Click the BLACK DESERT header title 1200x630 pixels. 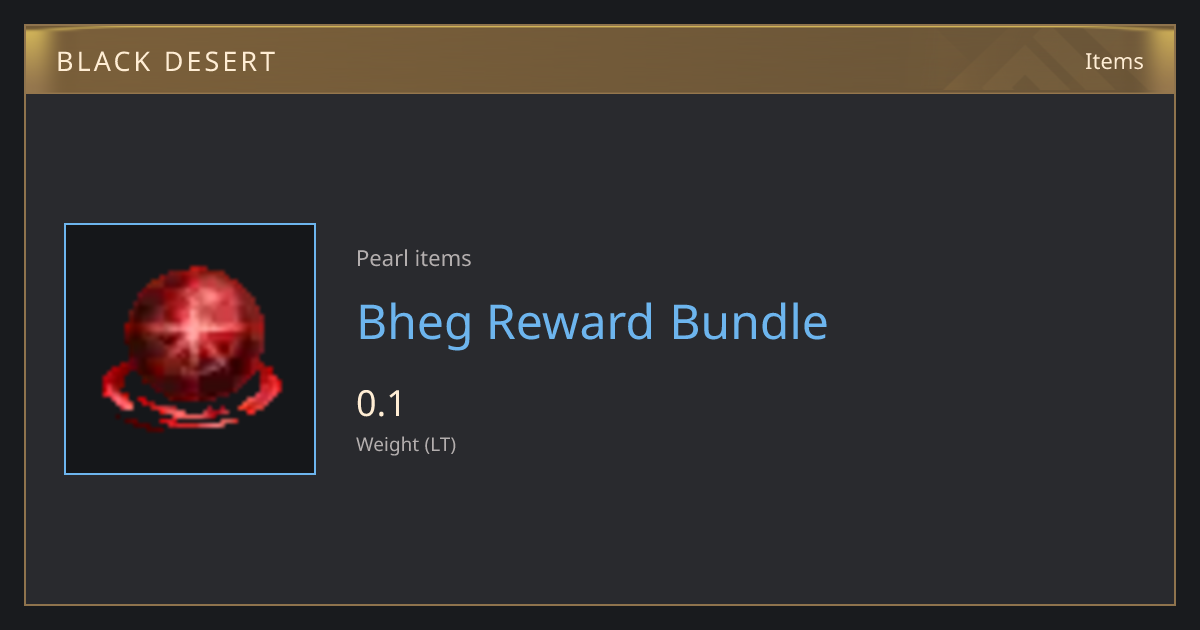(166, 62)
